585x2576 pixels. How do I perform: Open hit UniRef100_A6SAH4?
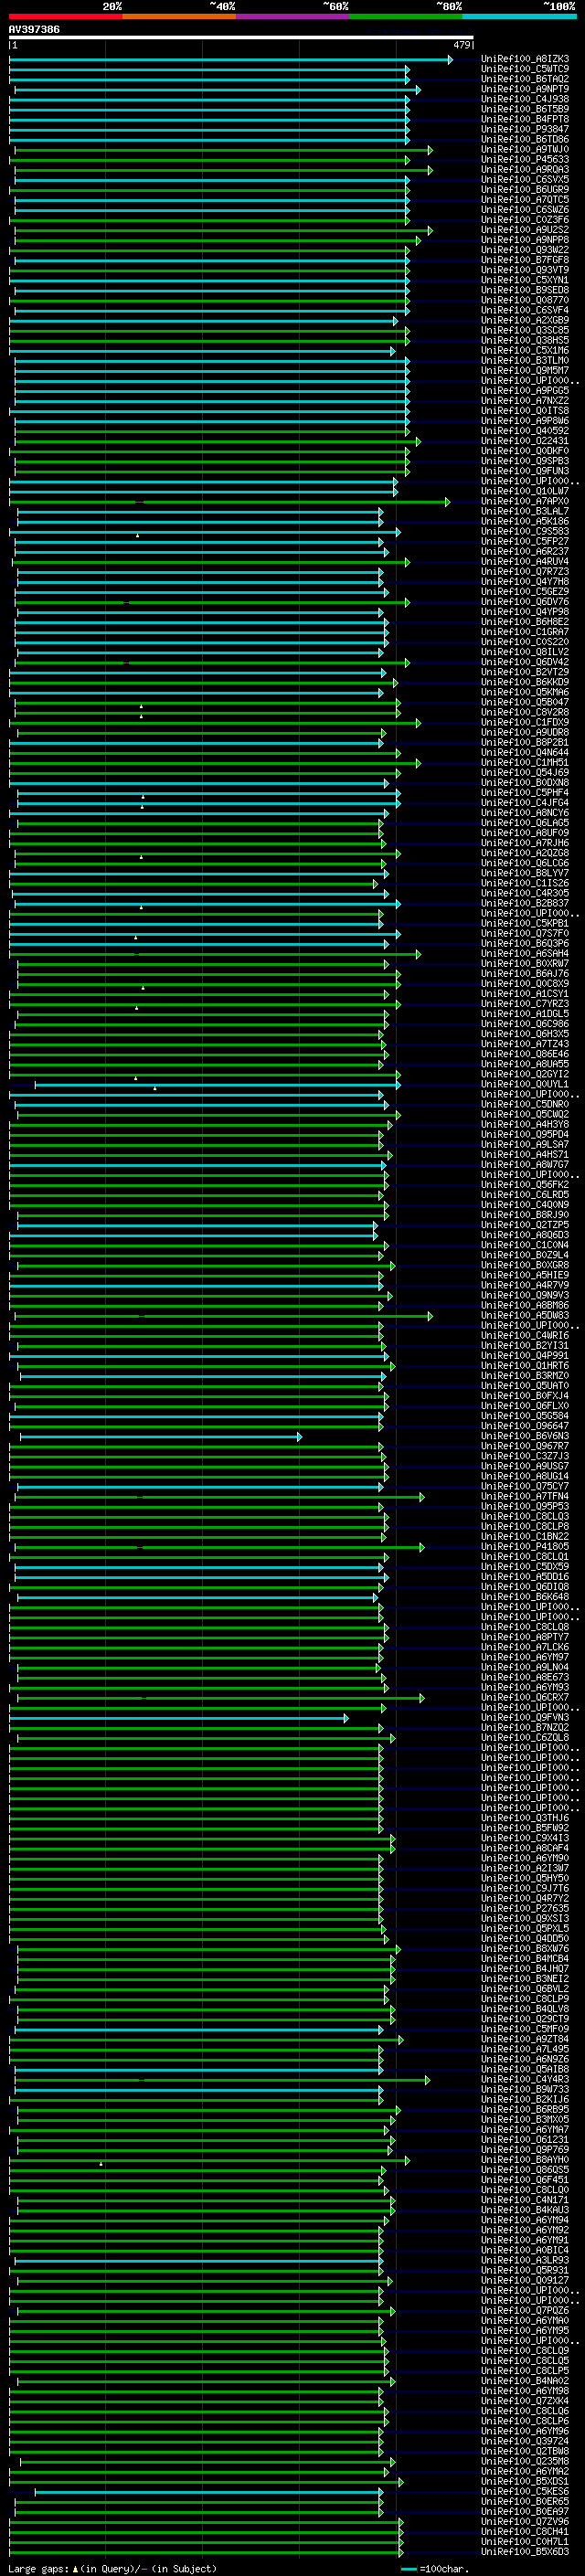(x=525, y=954)
